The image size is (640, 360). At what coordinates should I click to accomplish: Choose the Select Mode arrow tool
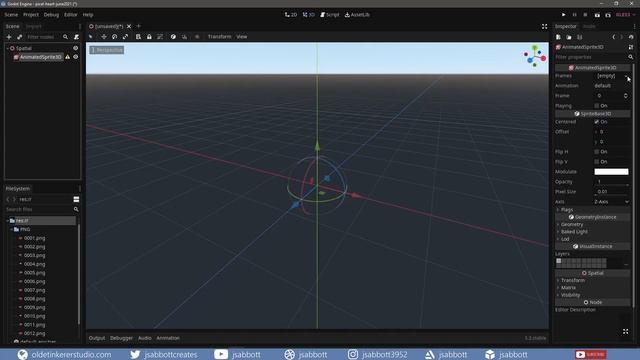[91, 37]
